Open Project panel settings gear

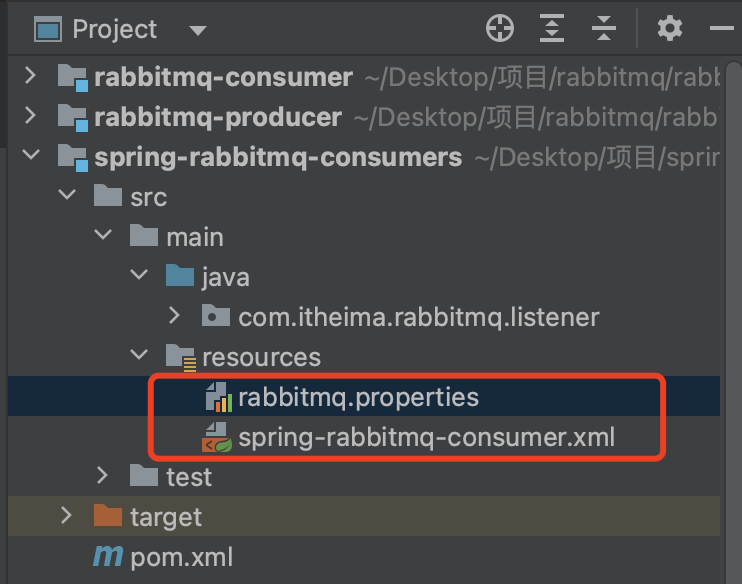(x=669, y=29)
